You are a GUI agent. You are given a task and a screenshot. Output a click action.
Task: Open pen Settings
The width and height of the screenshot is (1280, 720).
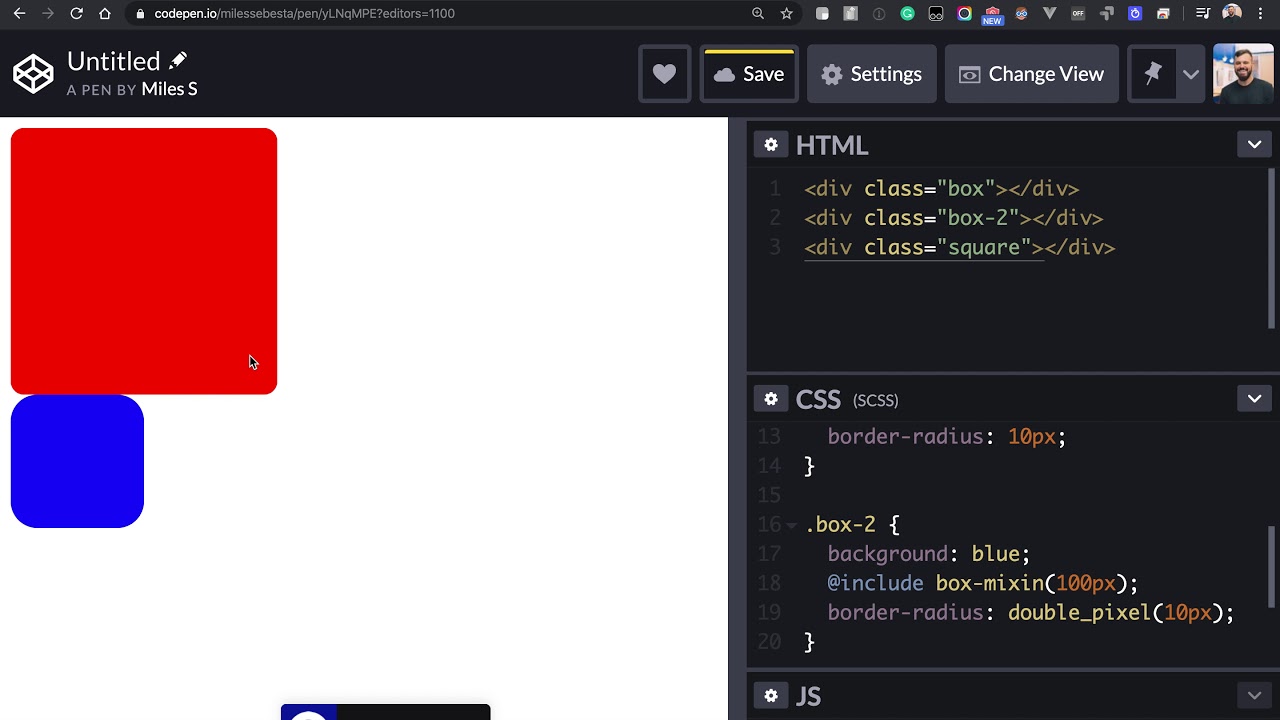click(872, 74)
